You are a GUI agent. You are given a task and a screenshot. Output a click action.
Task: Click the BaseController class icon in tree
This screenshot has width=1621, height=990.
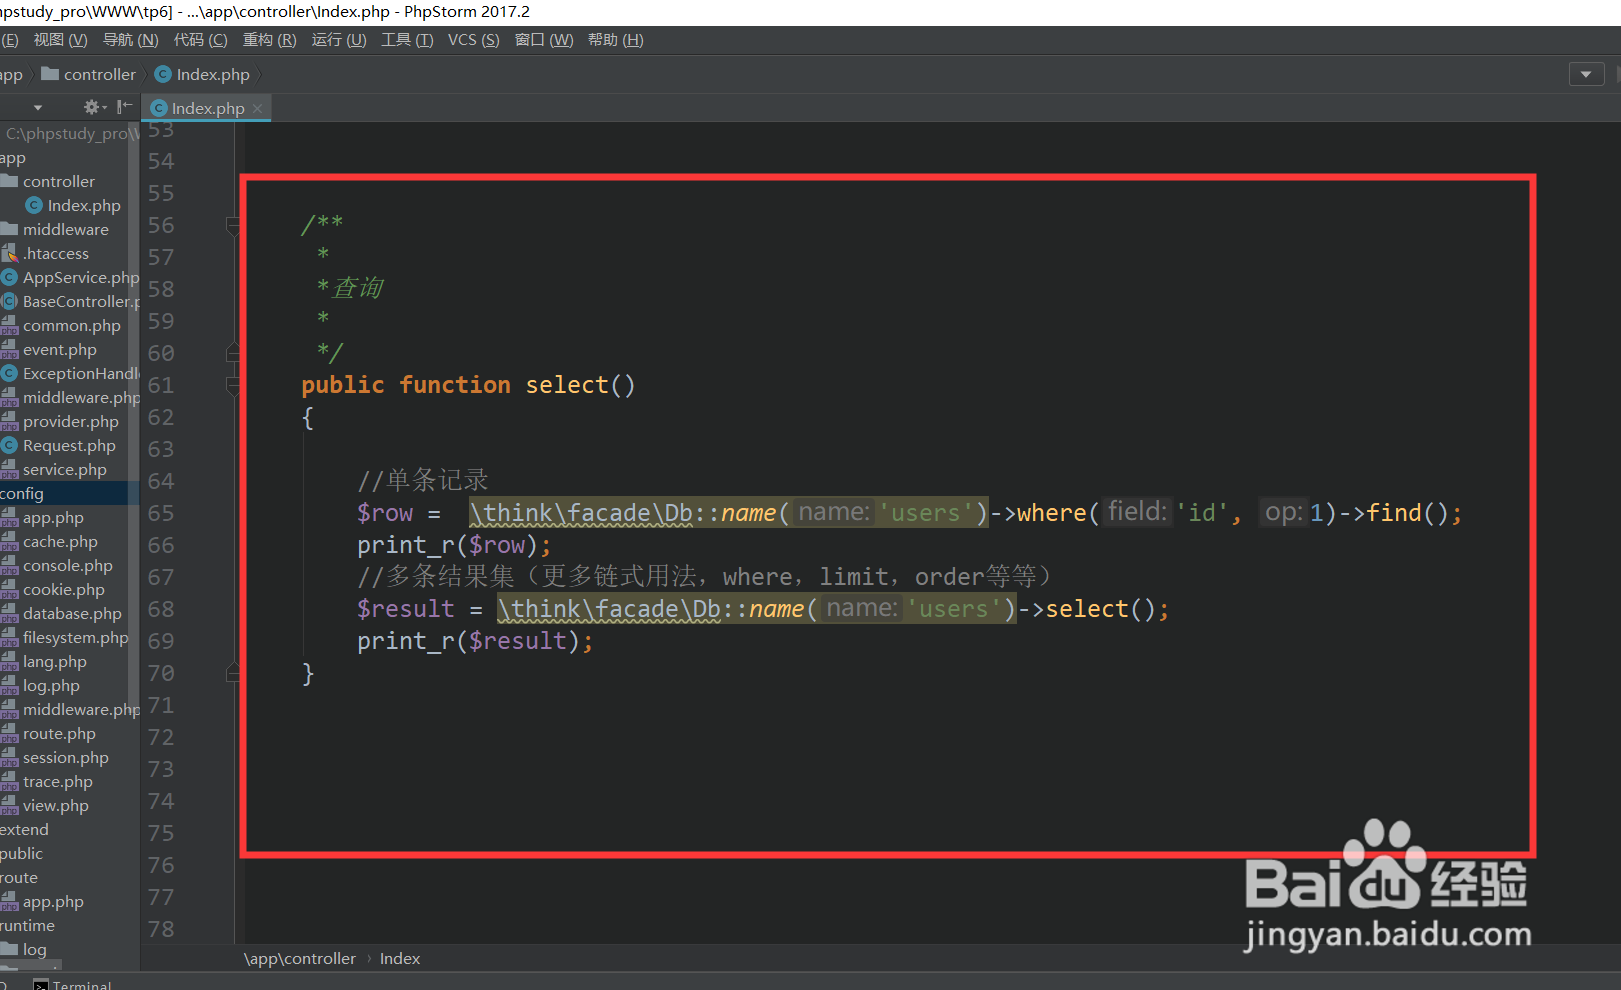click(10, 301)
